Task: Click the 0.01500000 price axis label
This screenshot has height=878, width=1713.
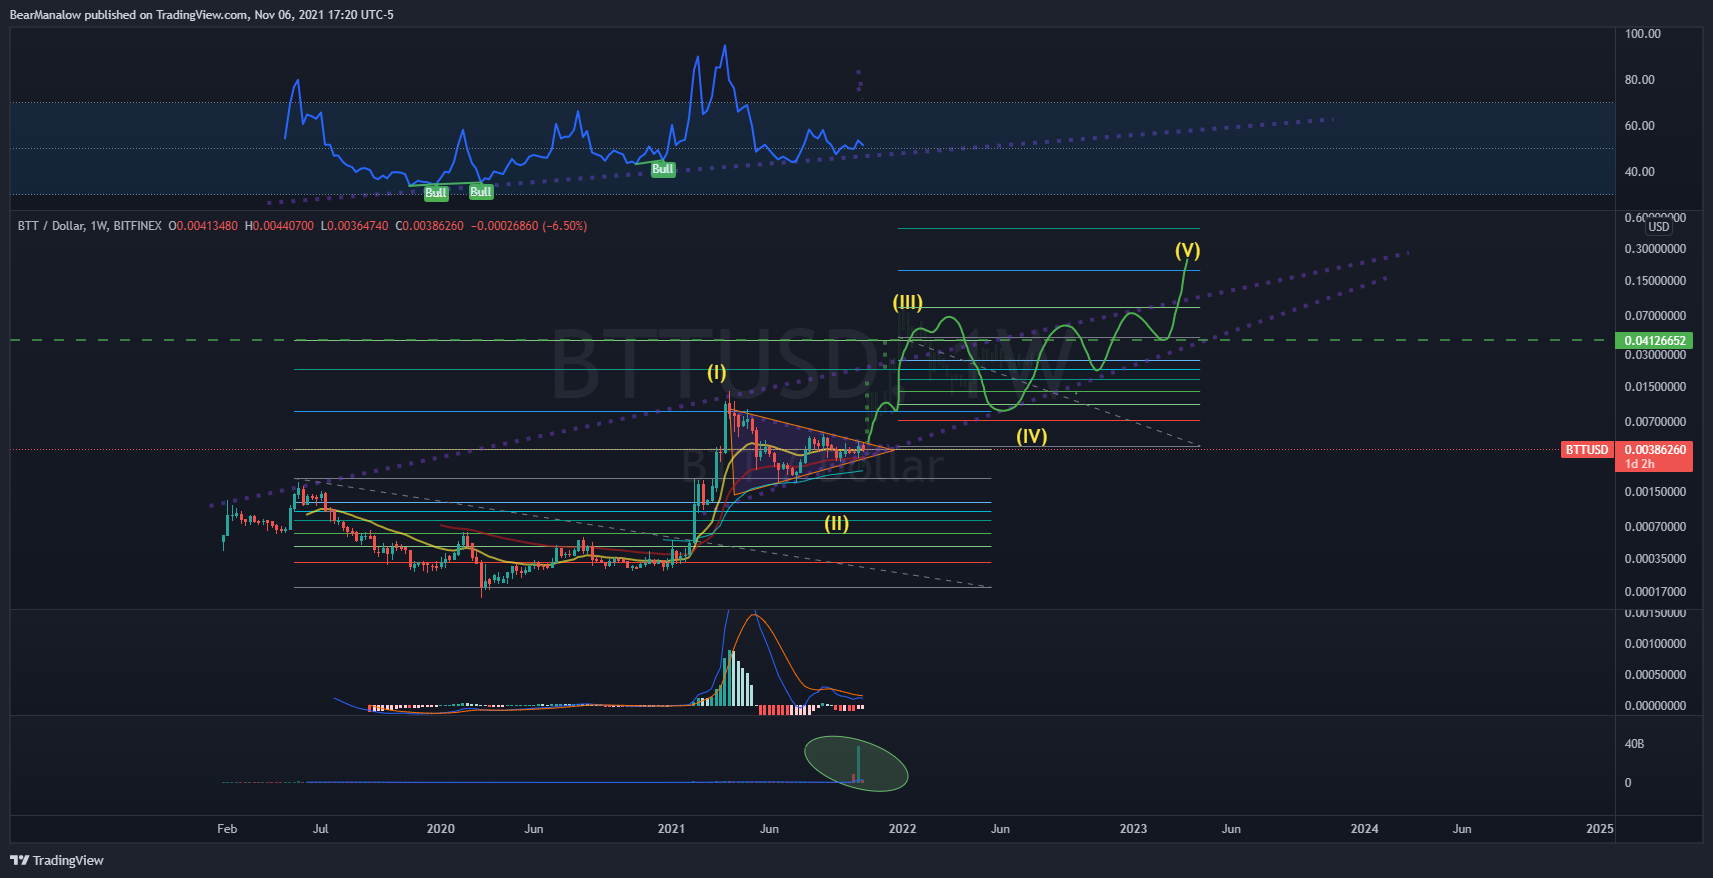Action: click(1655, 387)
